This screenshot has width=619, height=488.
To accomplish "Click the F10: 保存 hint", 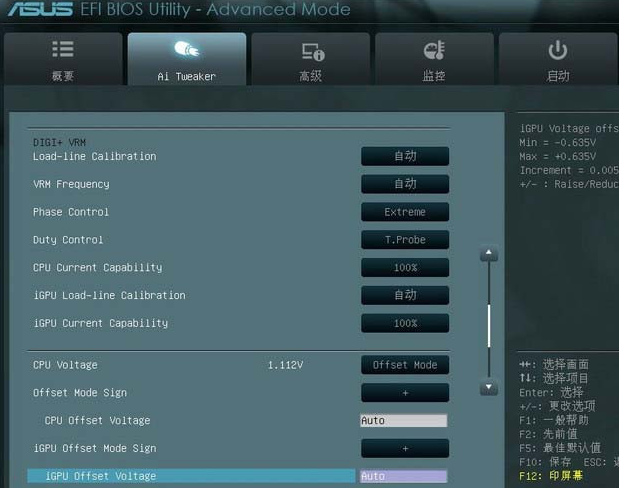I will [545, 462].
